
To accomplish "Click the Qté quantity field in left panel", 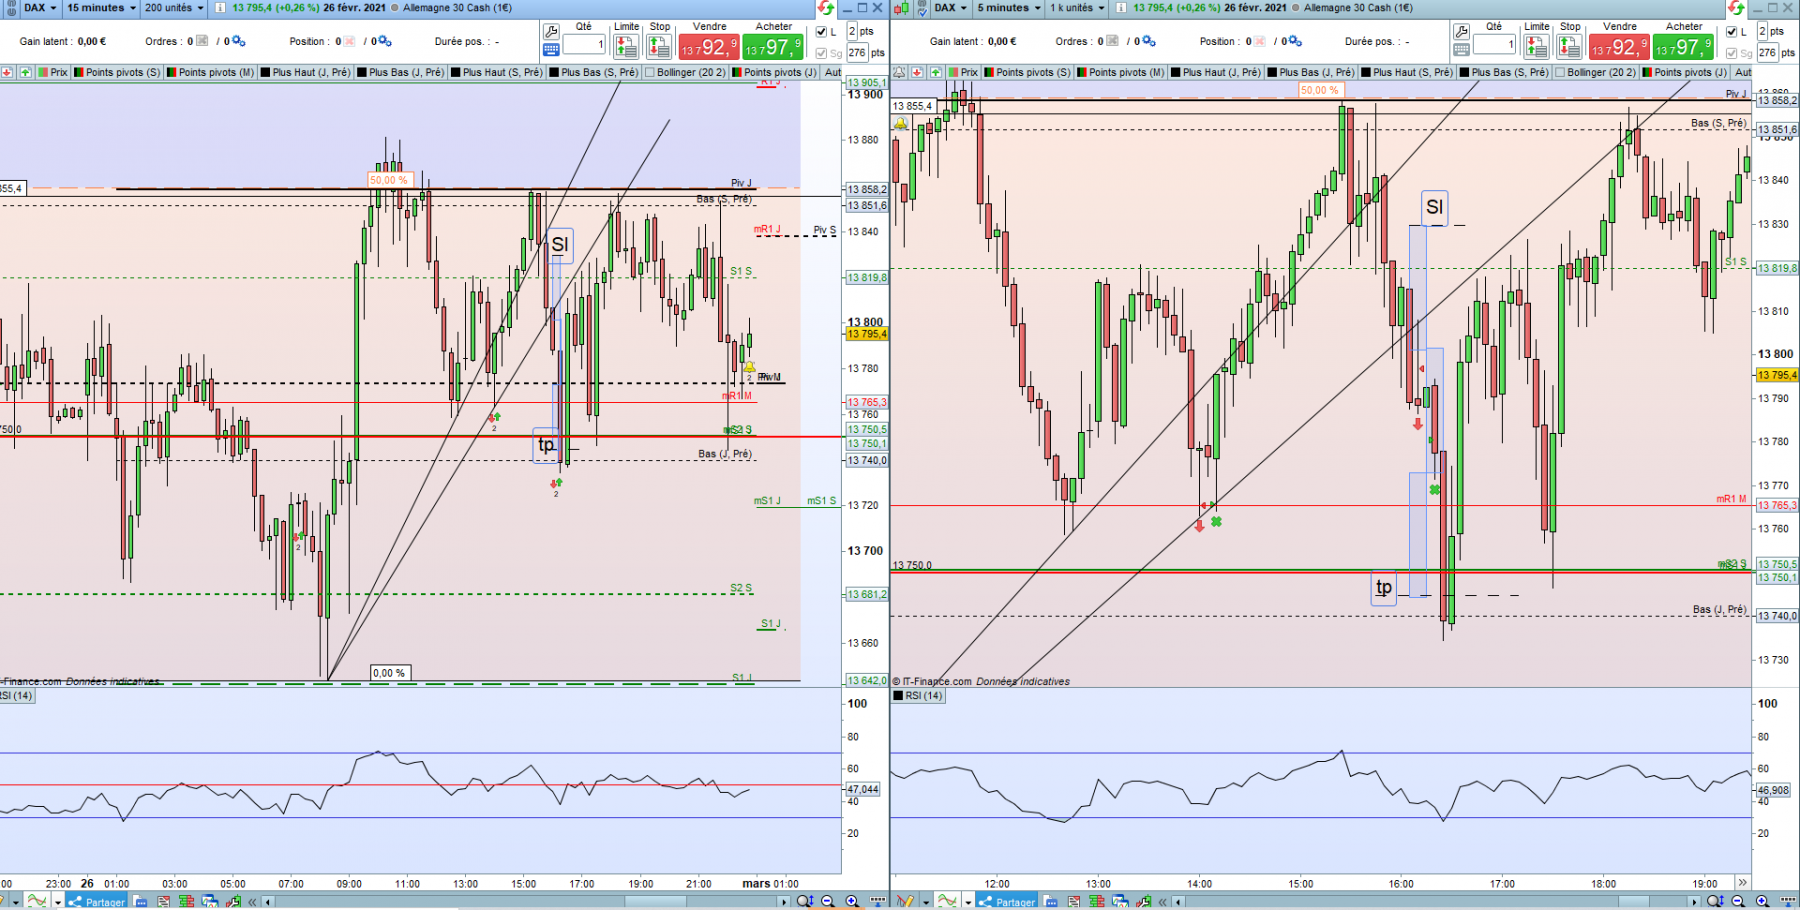I will (584, 45).
